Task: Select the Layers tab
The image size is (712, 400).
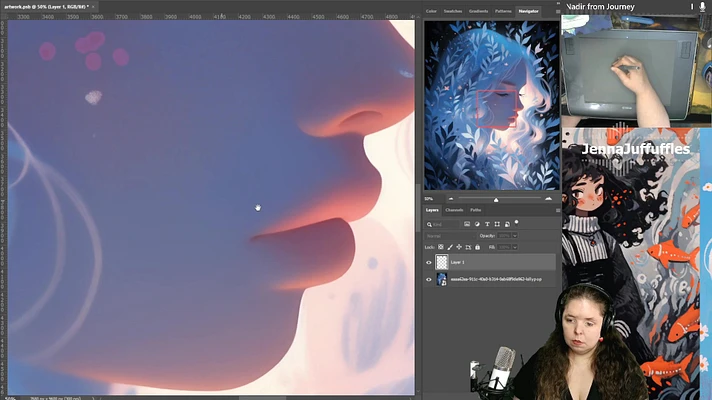Action: [x=432, y=210]
